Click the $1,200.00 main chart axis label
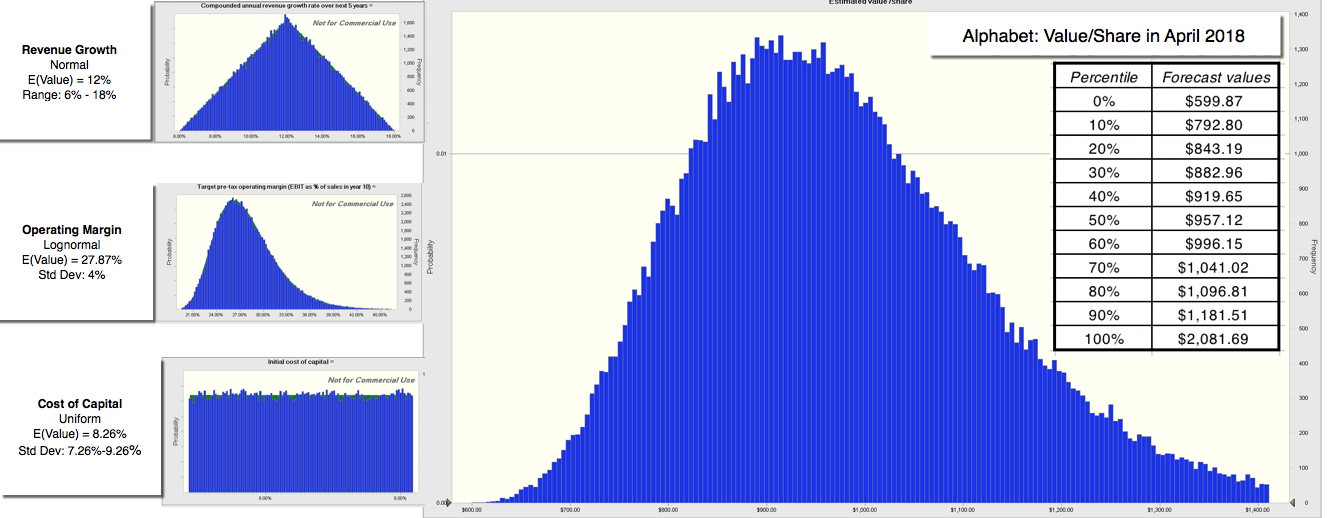1327x518 pixels. tap(1061, 510)
